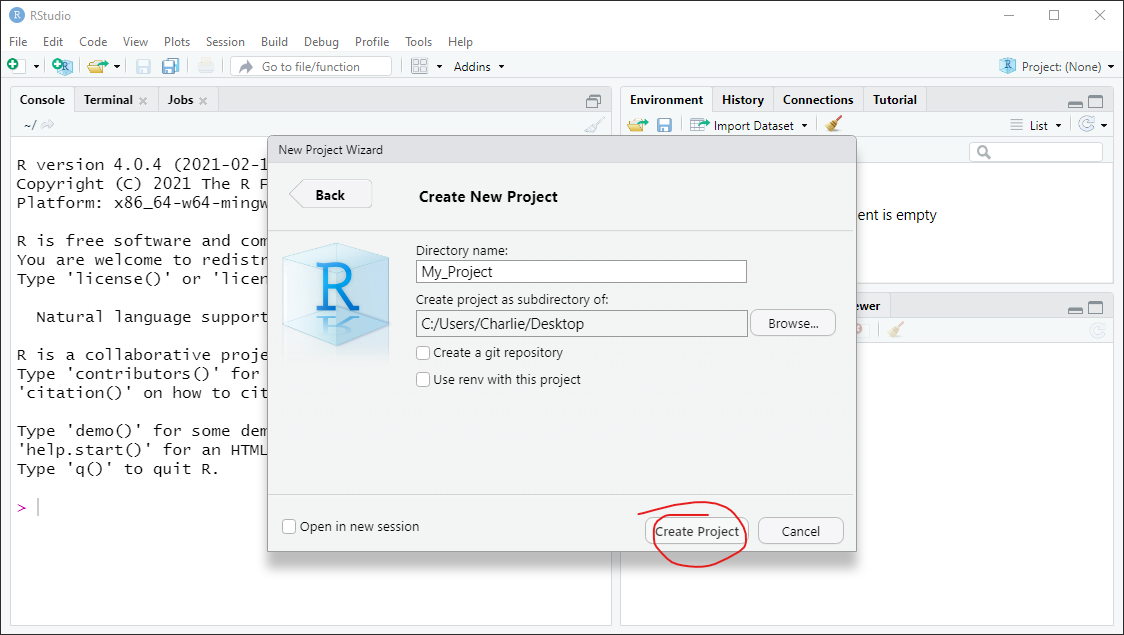Open the Addins dropdown menu

[x=479, y=67]
